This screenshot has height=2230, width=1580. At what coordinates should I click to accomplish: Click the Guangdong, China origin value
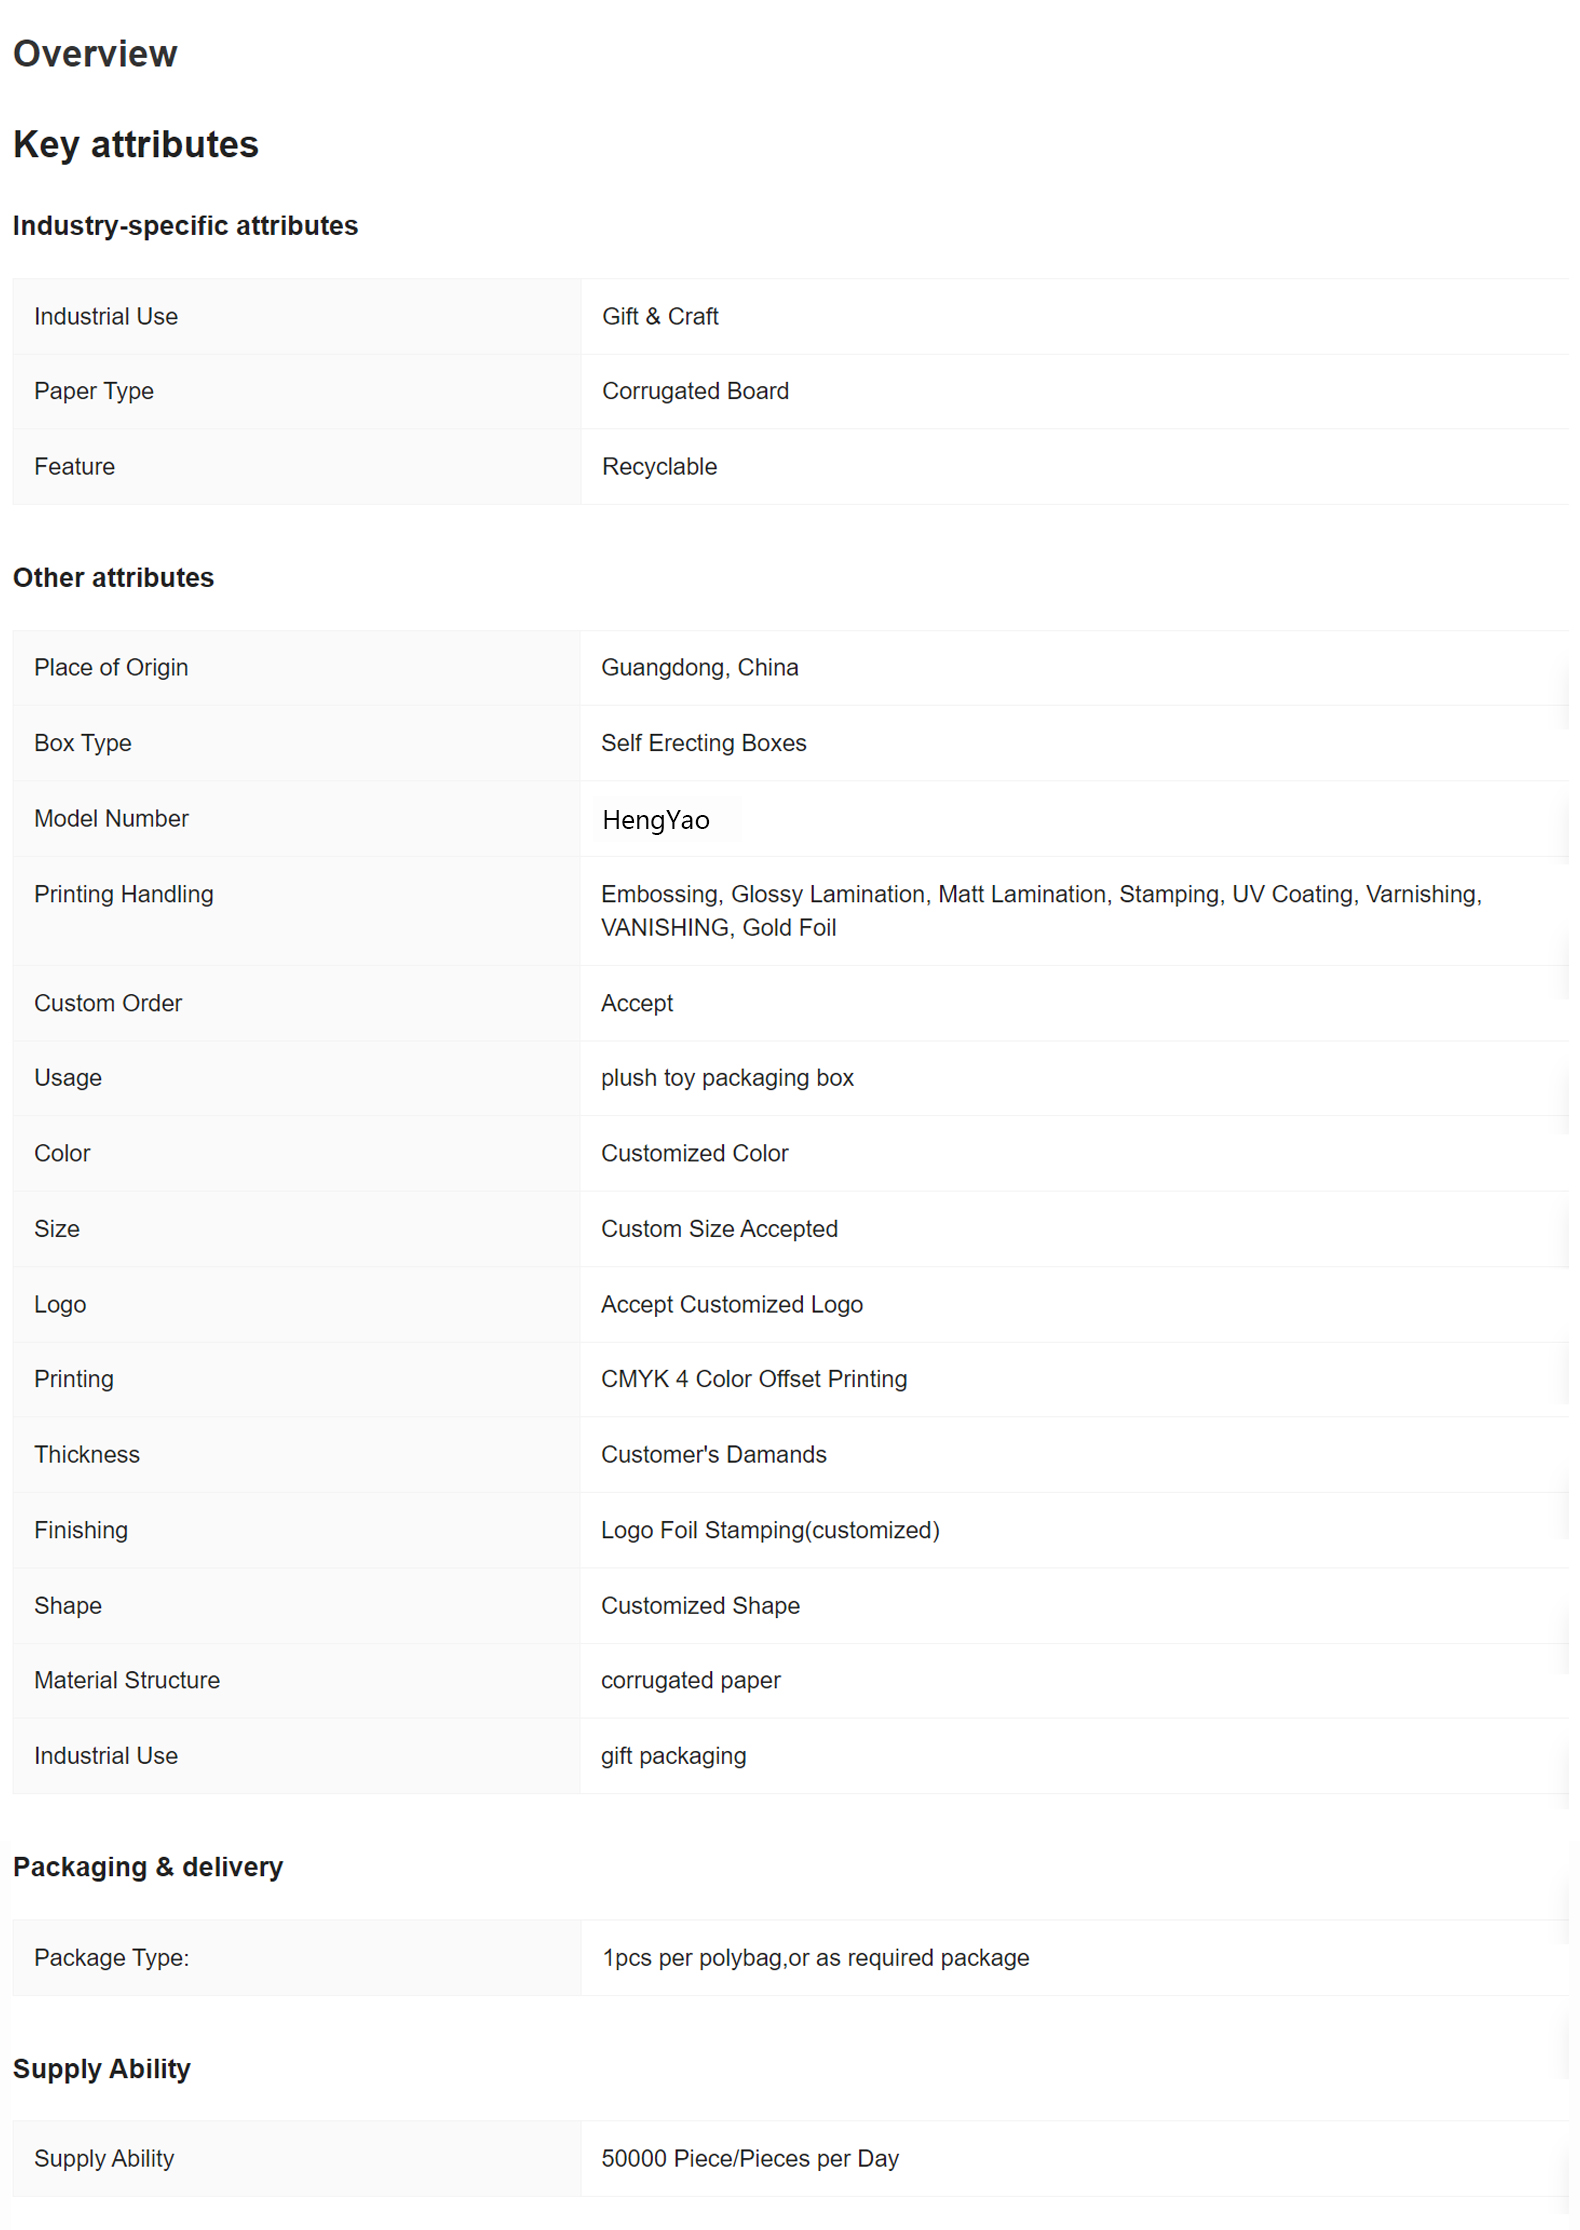pyautogui.click(x=699, y=667)
